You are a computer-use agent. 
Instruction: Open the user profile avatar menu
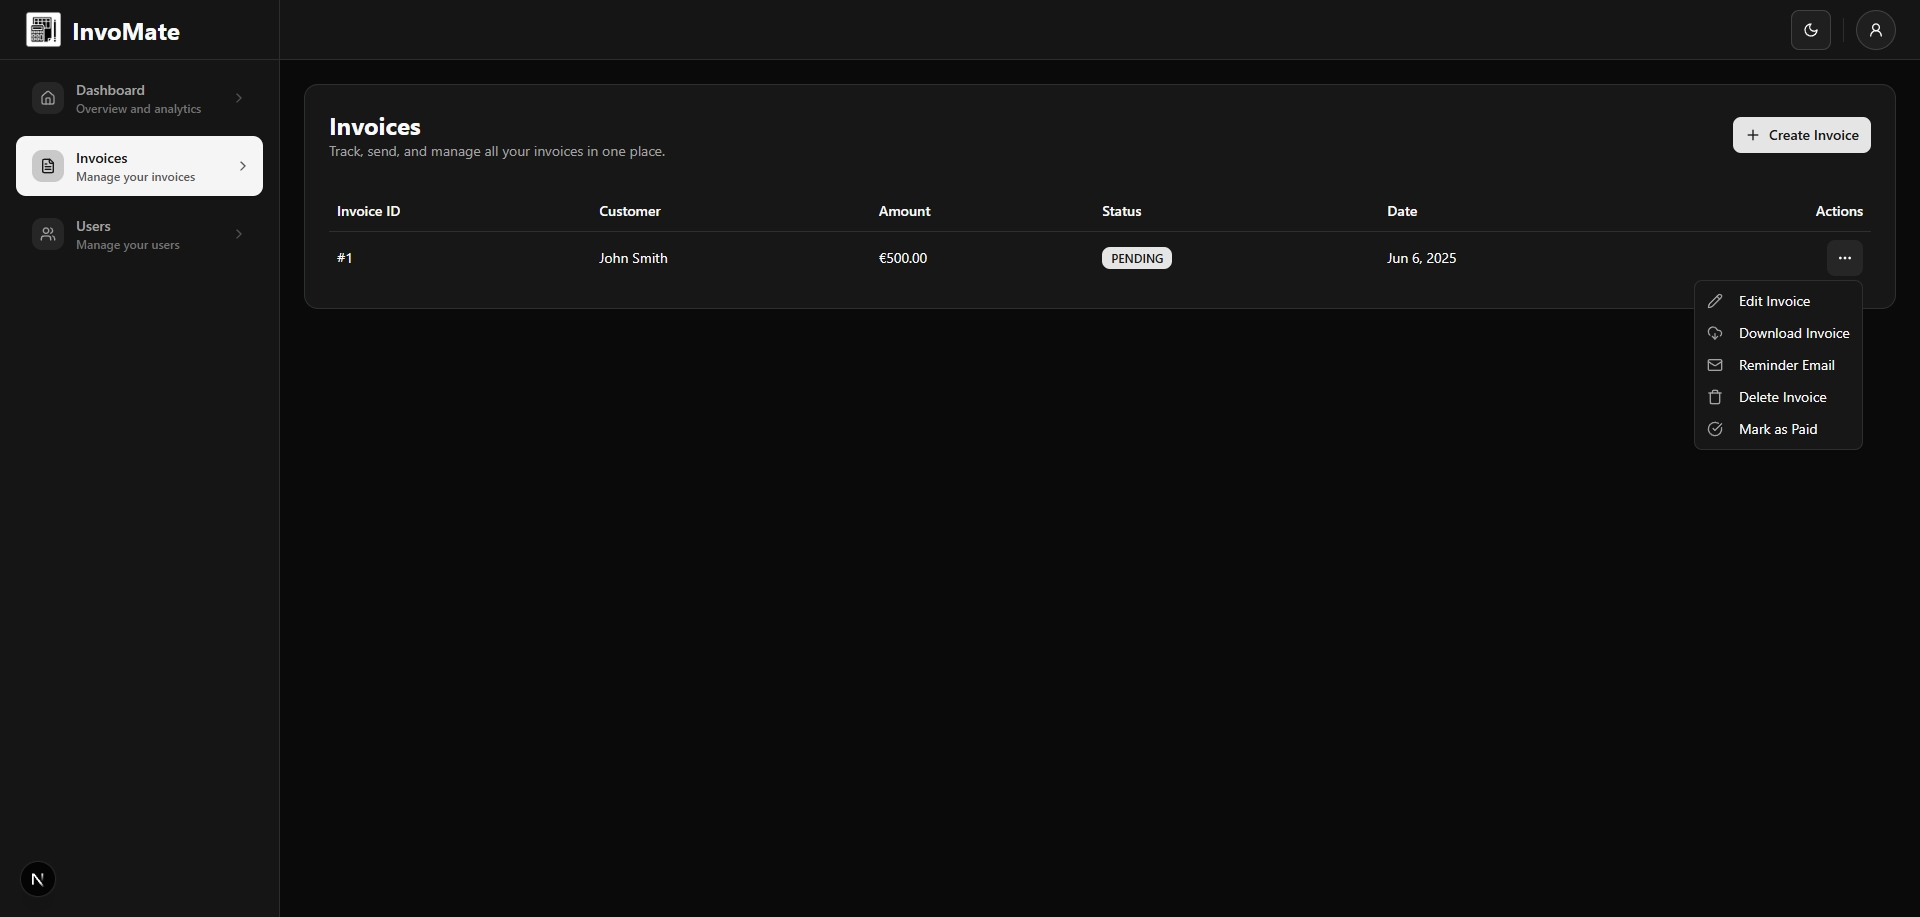1875,30
